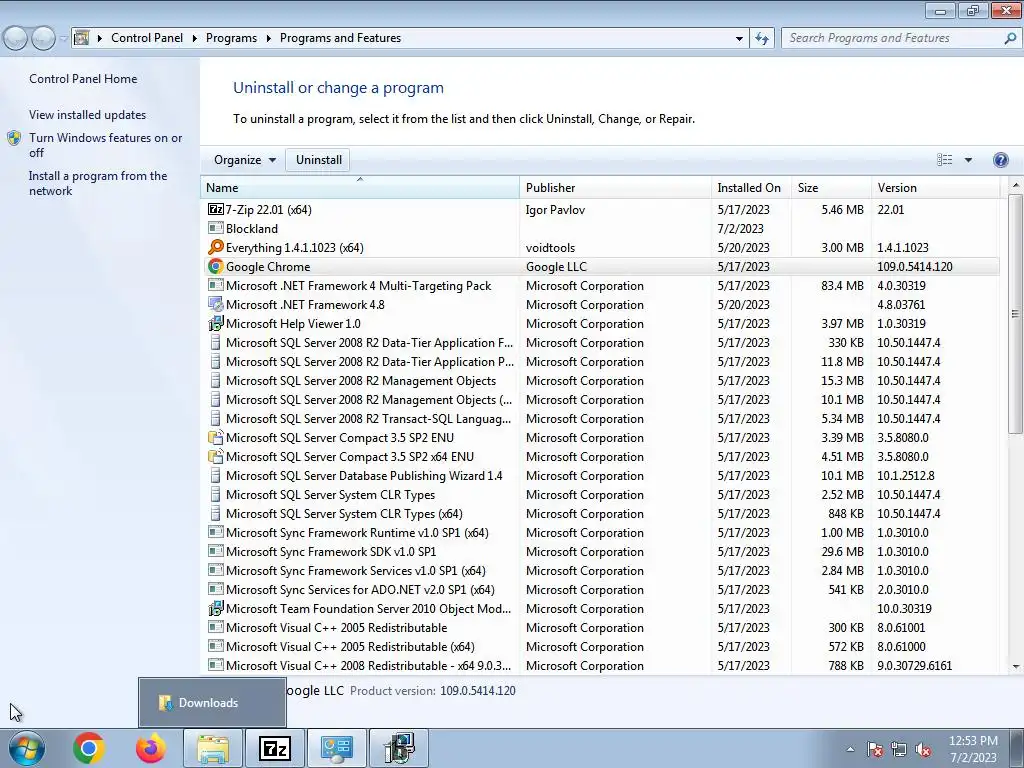Sort the list by the Publisher column
Image resolution: width=1024 pixels, height=768 pixels.
tap(616, 187)
